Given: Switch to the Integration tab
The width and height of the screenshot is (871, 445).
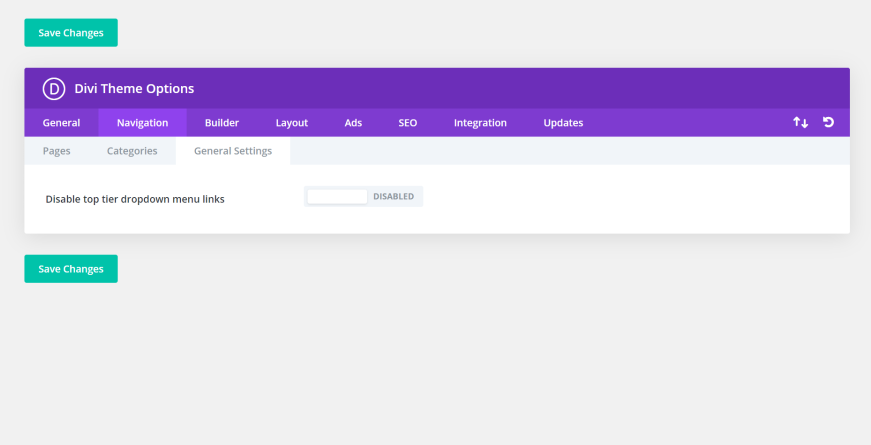Looking at the screenshot, I should tap(480, 123).
